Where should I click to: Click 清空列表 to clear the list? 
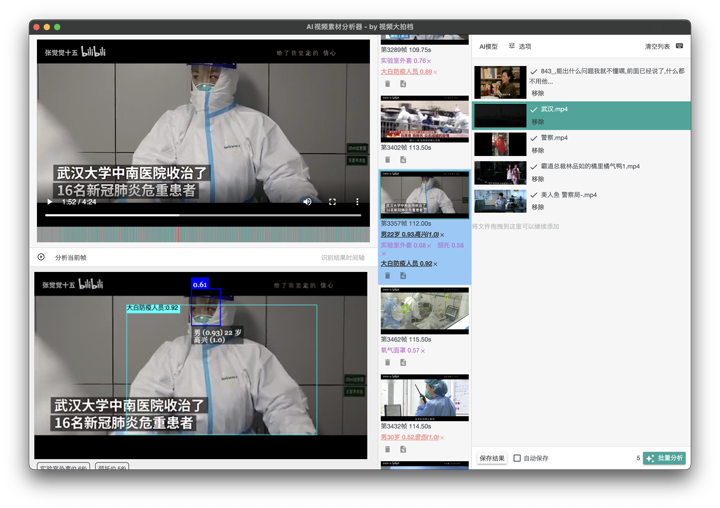657,46
